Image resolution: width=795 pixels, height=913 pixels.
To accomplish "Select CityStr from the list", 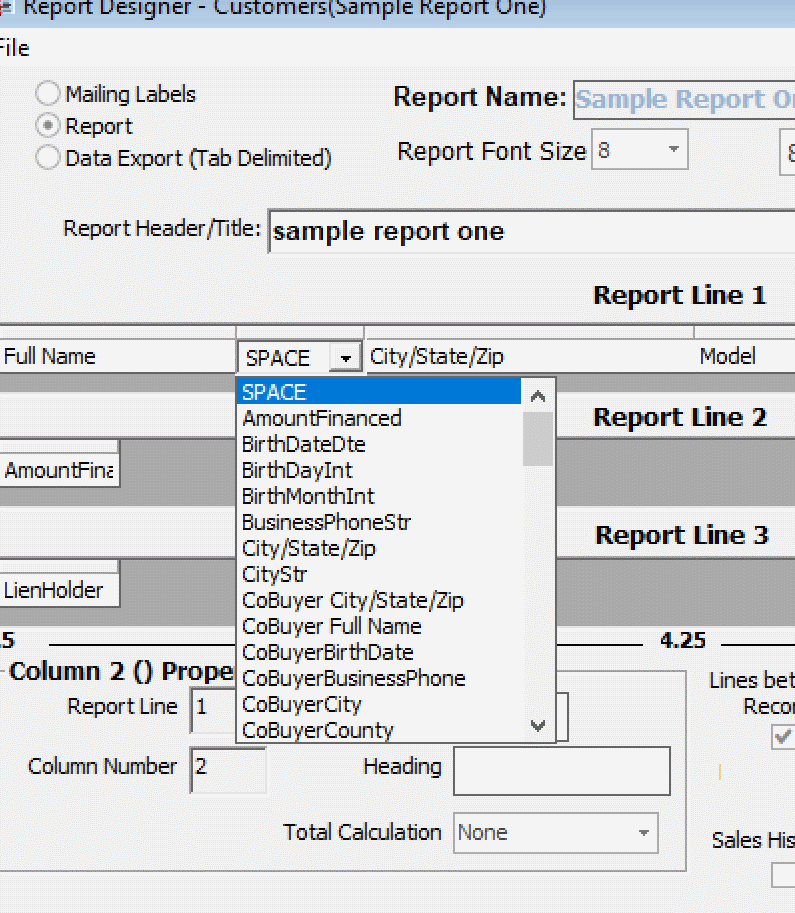I will pos(379,574).
